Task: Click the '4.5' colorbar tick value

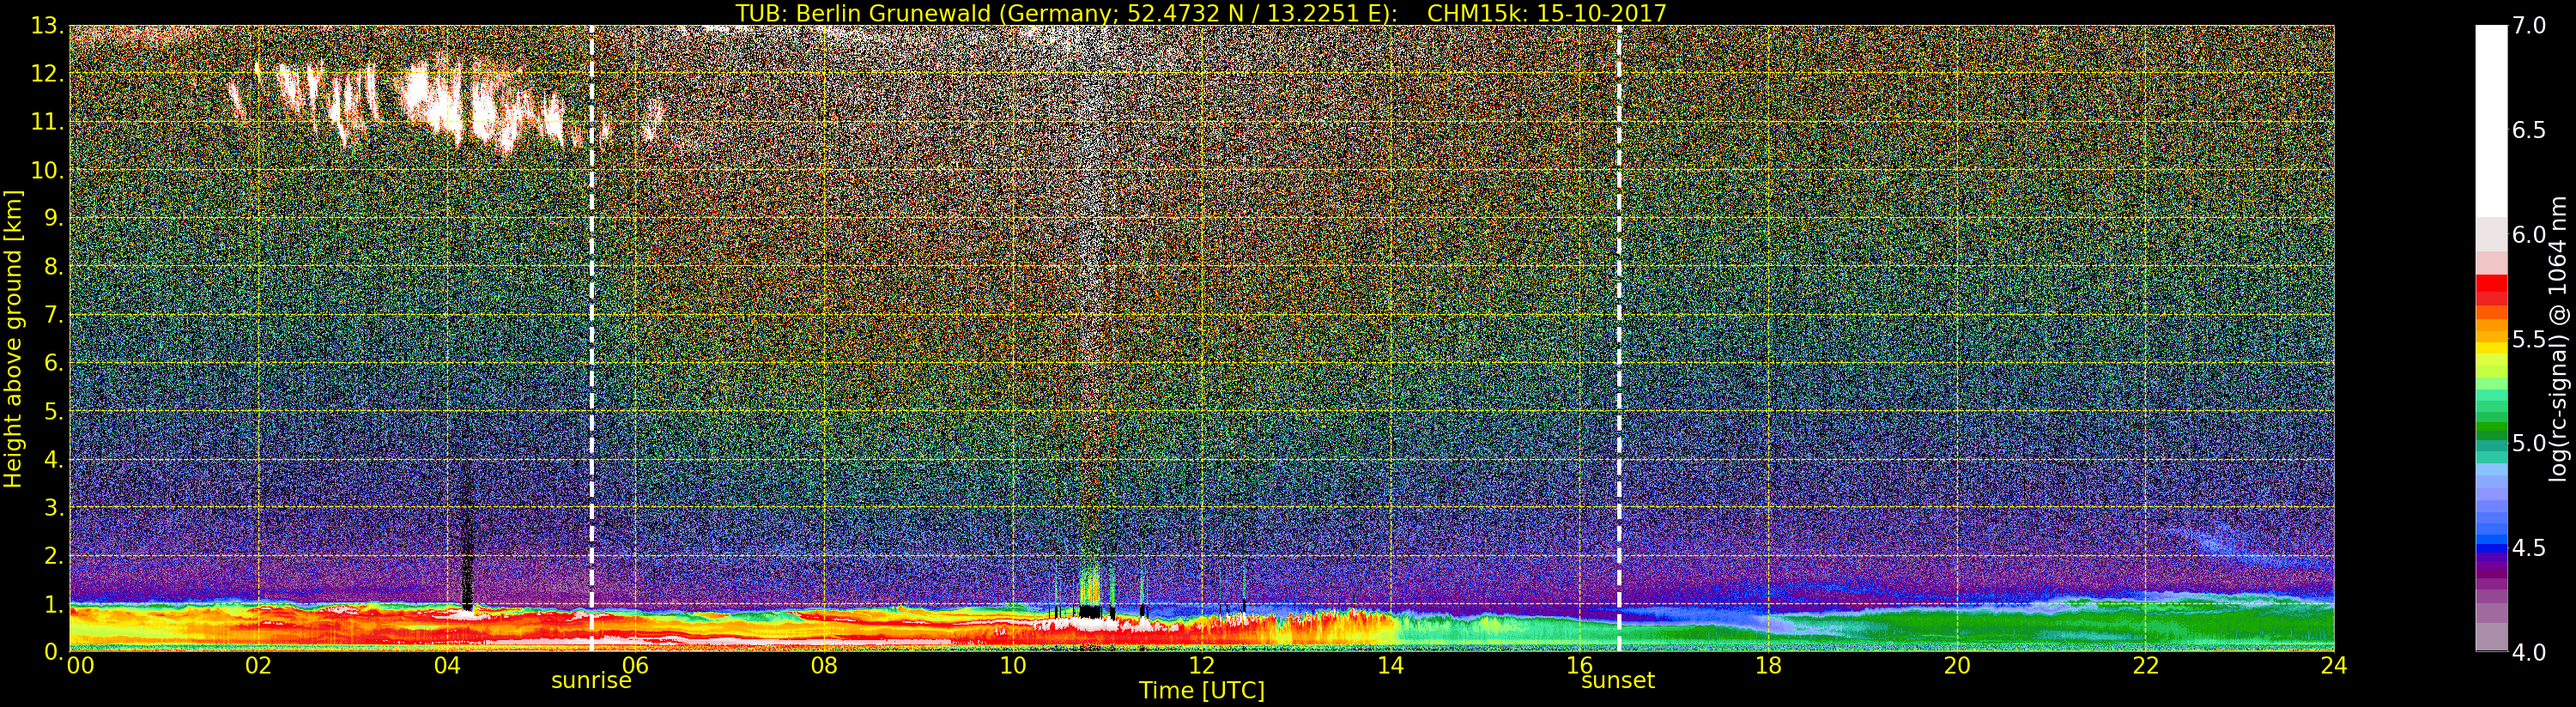Action: click(x=2529, y=548)
